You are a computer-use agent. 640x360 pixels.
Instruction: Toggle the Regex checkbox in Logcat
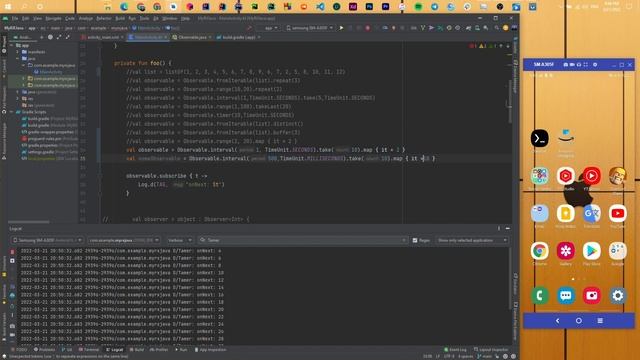[x=415, y=240]
